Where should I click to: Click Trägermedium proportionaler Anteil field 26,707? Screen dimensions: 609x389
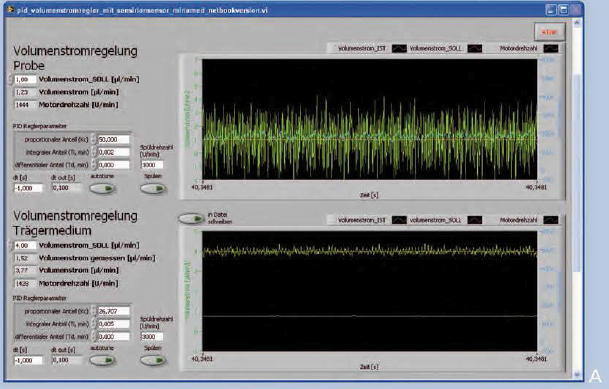pyautogui.click(x=113, y=311)
